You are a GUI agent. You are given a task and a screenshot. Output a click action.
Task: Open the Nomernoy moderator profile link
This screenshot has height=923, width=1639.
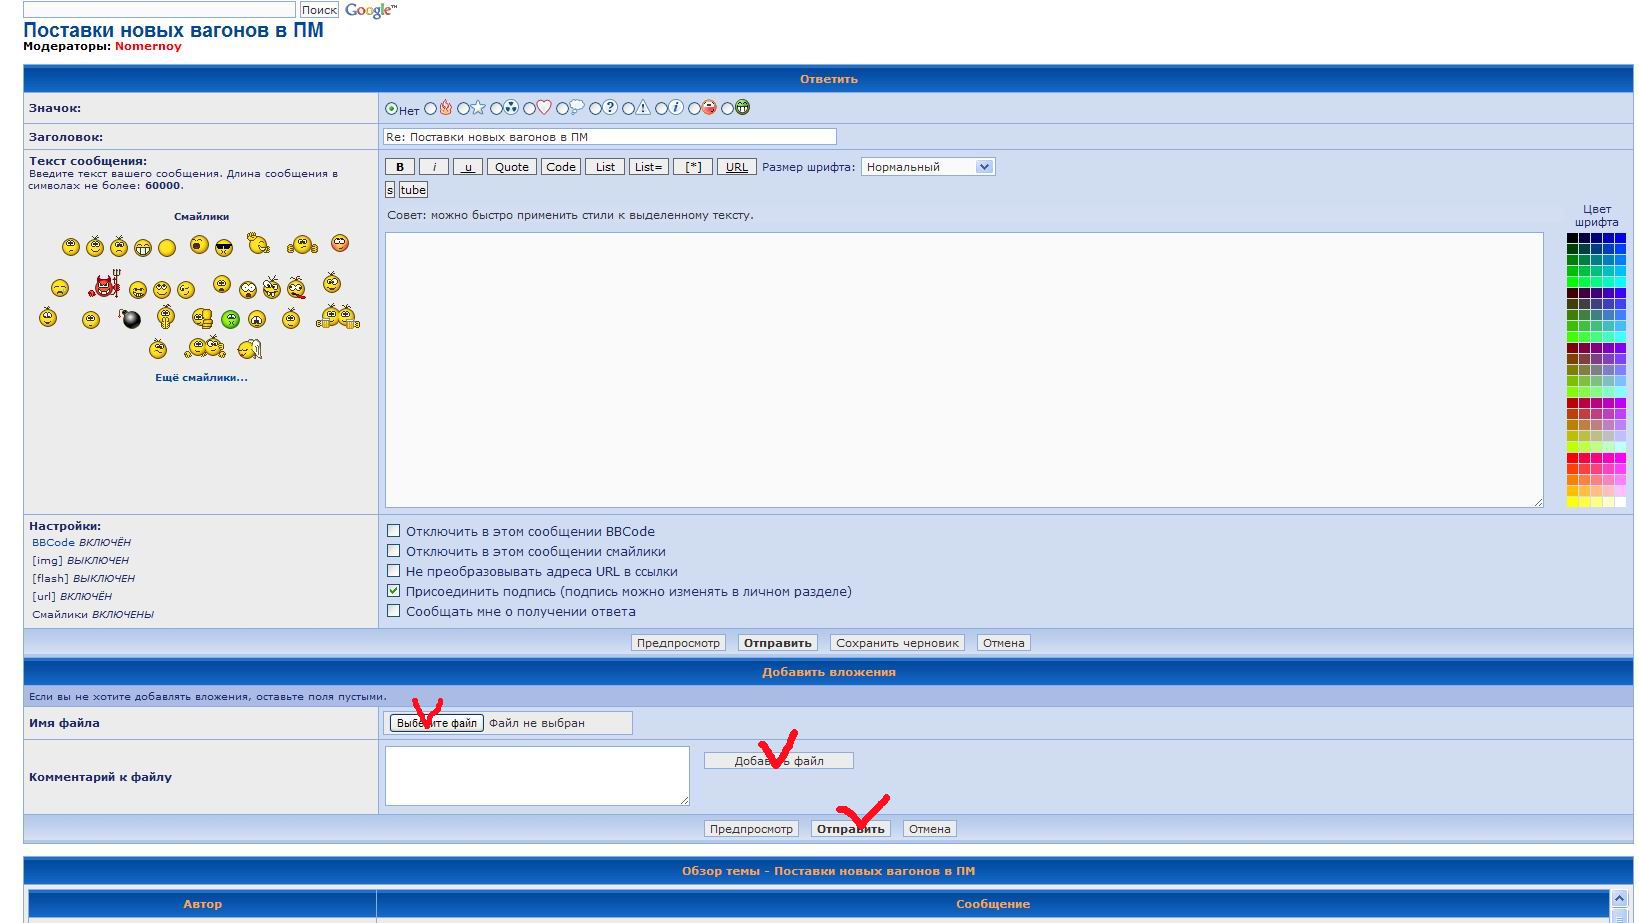pyautogui.click(x=148, y=46)
